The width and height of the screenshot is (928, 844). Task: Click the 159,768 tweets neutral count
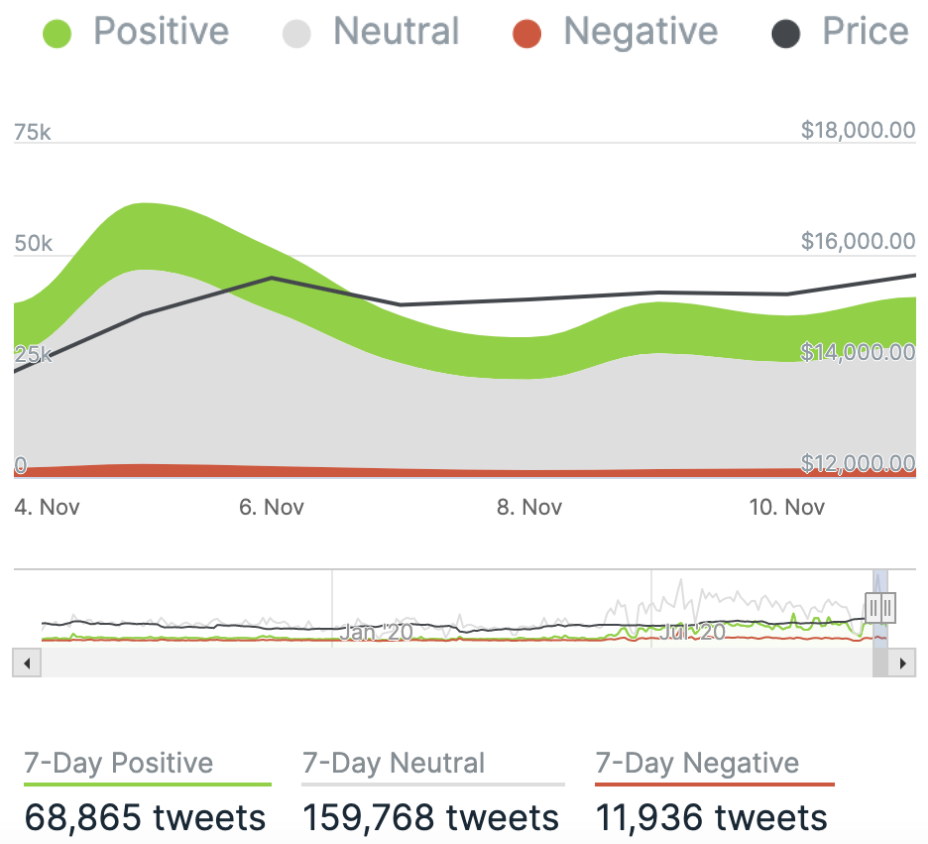click(x=430, y=817)
